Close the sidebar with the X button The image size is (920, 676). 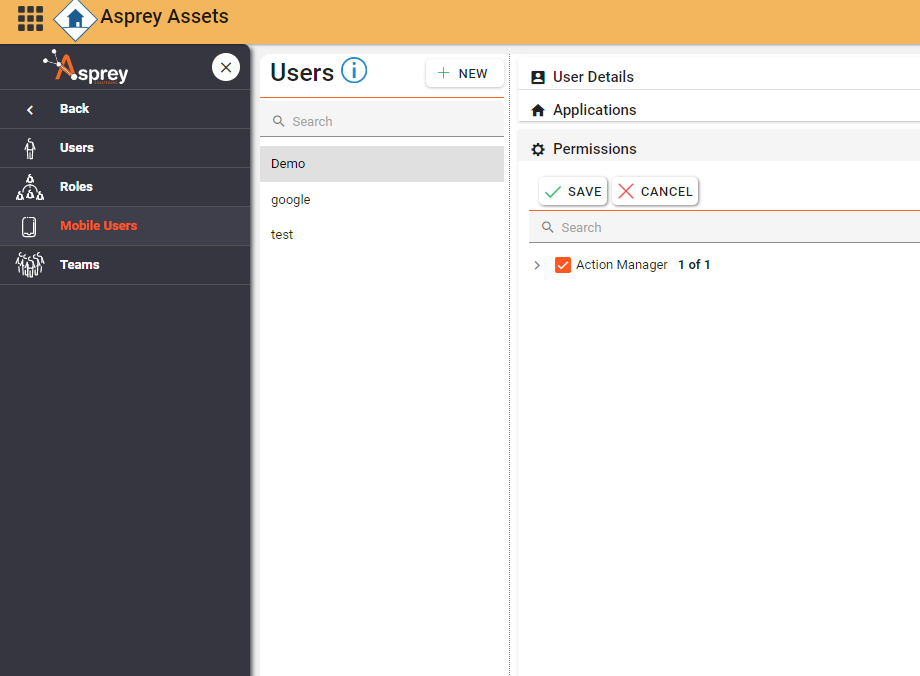(x=226, y=67)
